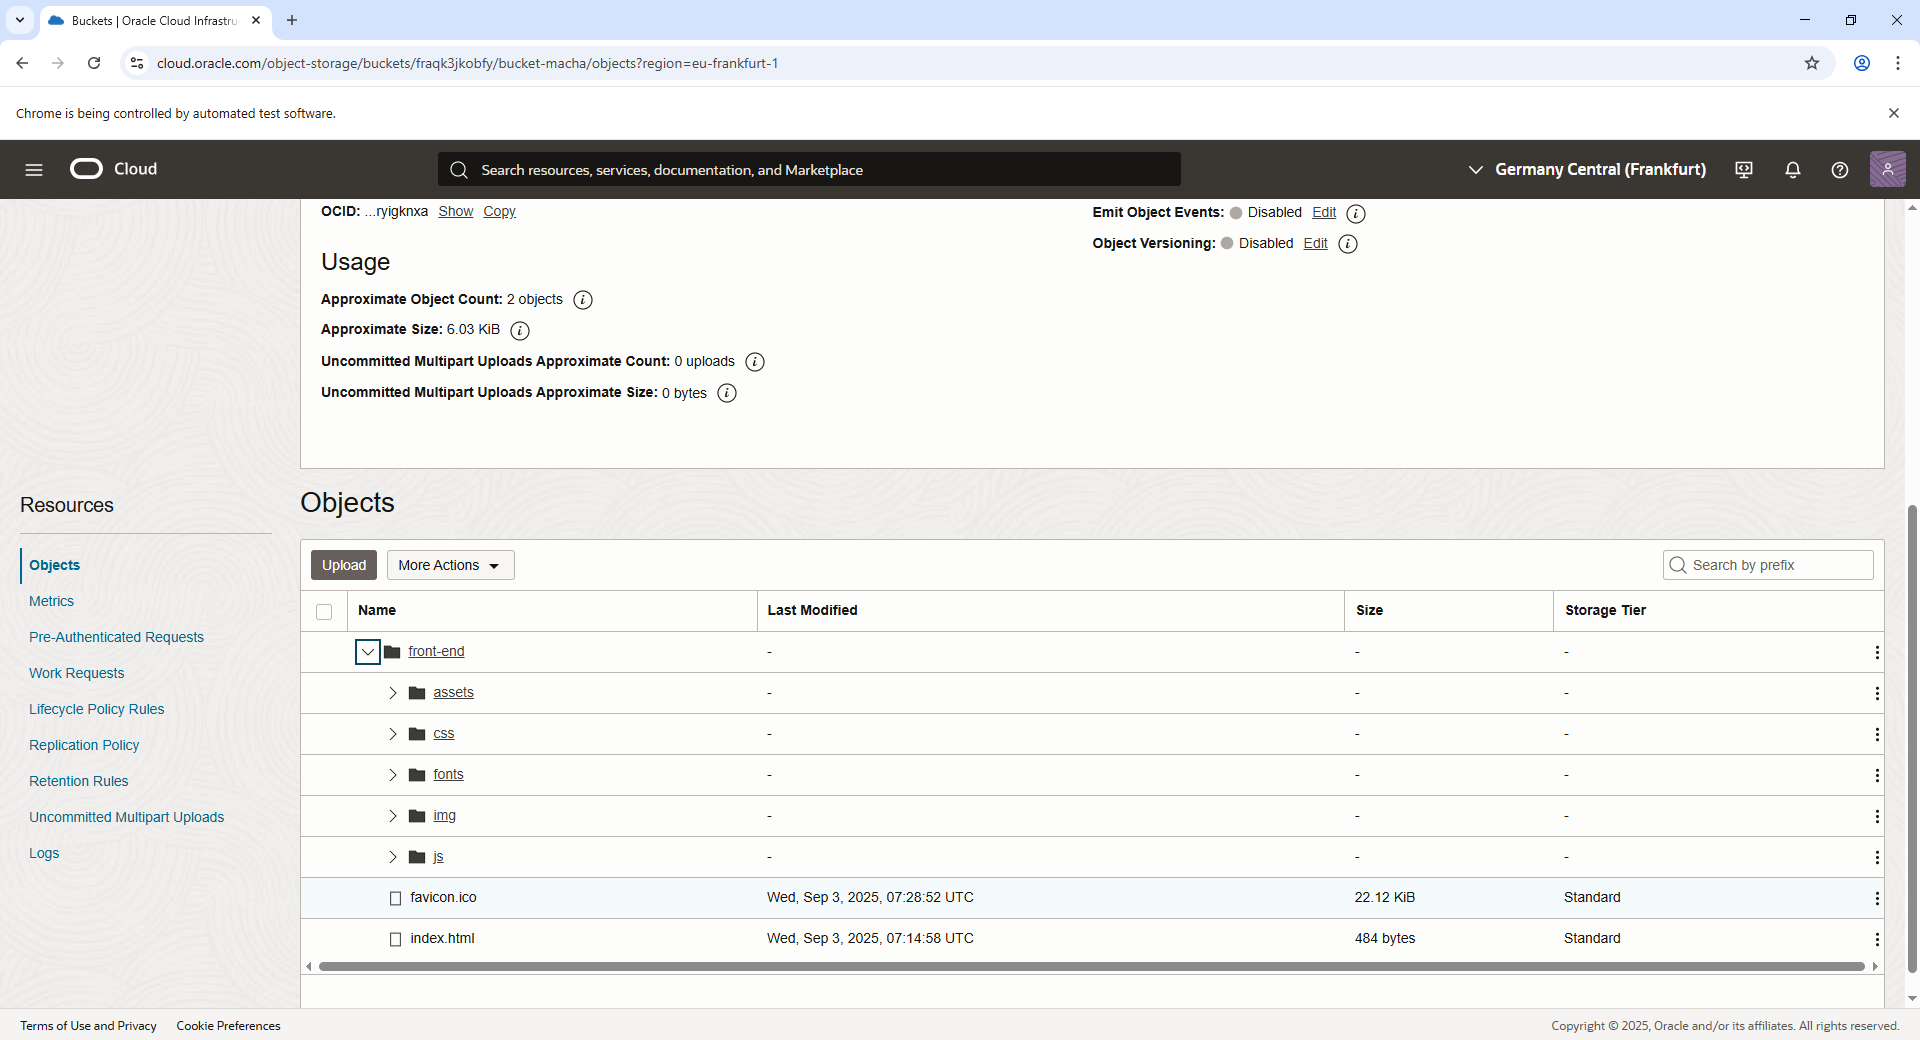Click Edit link for Emit Object Events
1920x1040 pixels.
point(1324,212)
